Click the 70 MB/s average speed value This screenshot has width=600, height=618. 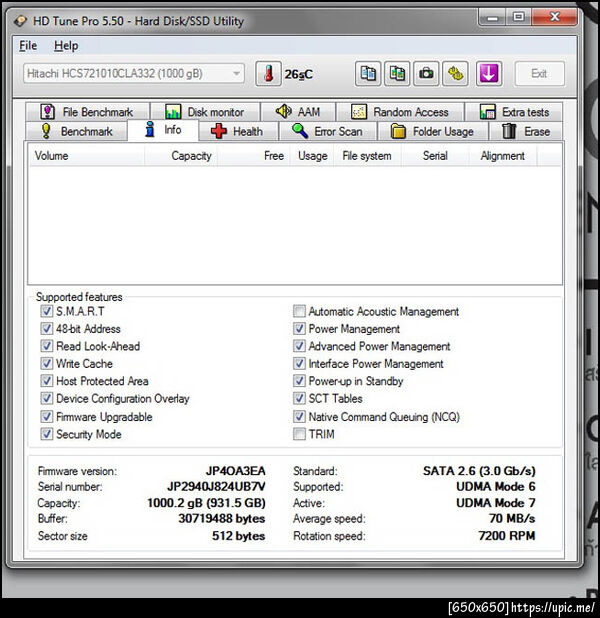512,519
